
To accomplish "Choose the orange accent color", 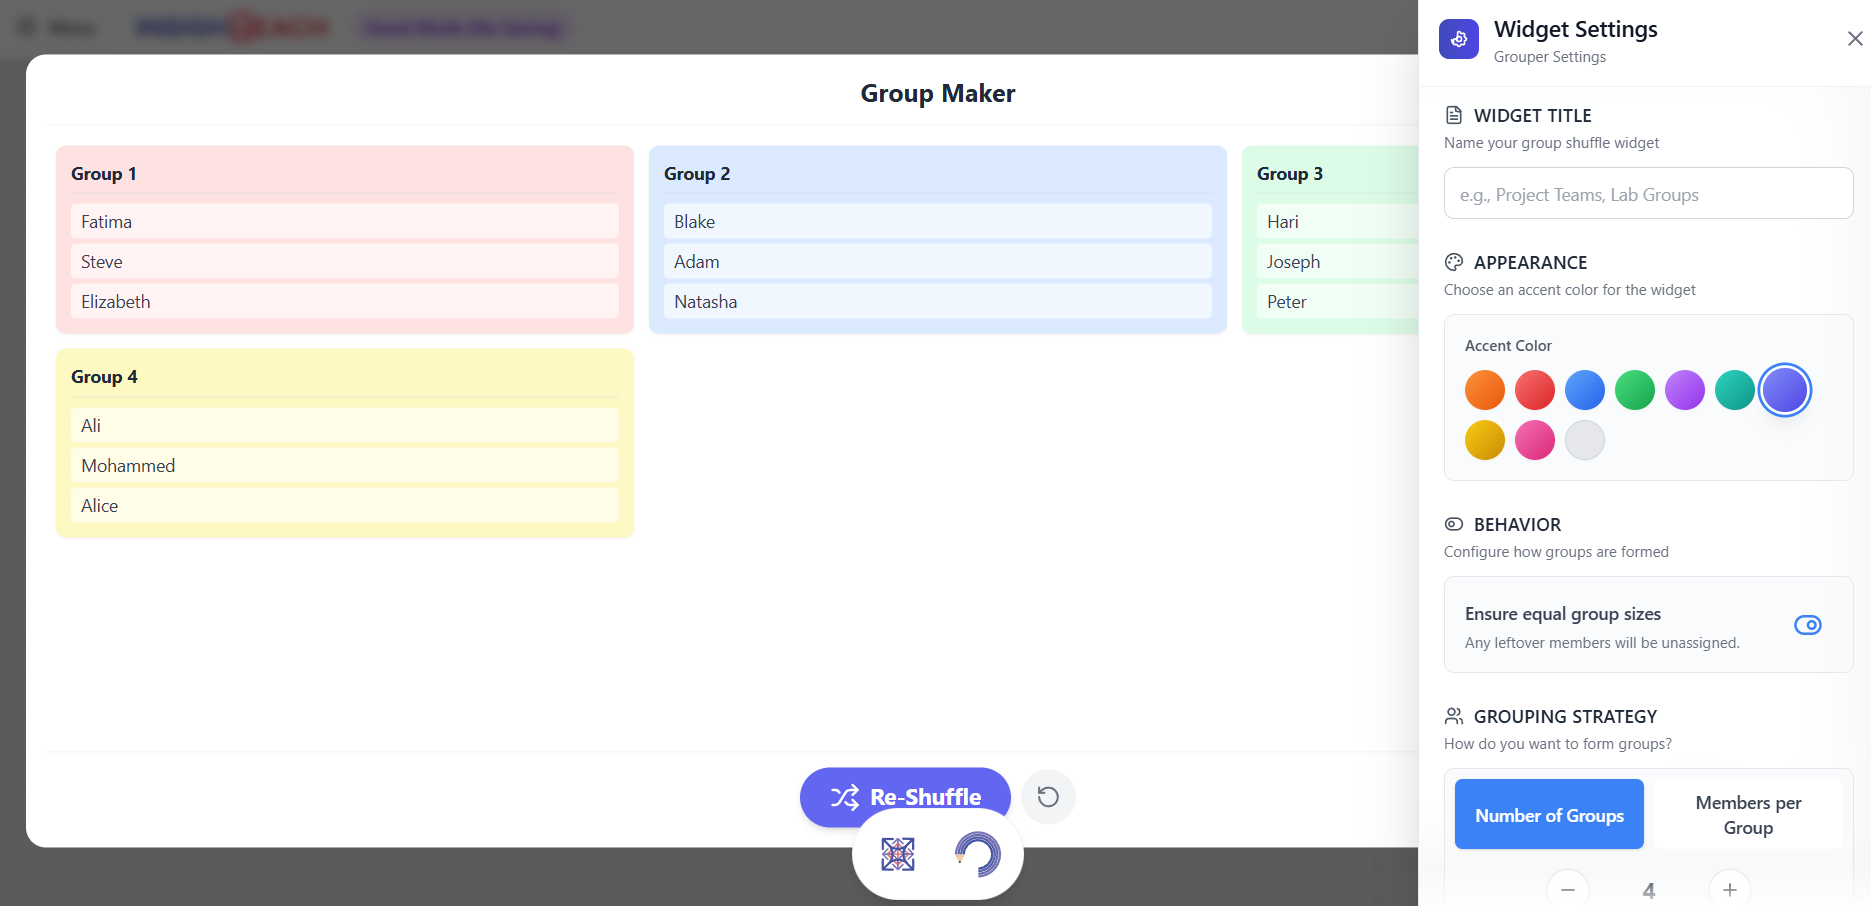I will tap(1485, 390).
